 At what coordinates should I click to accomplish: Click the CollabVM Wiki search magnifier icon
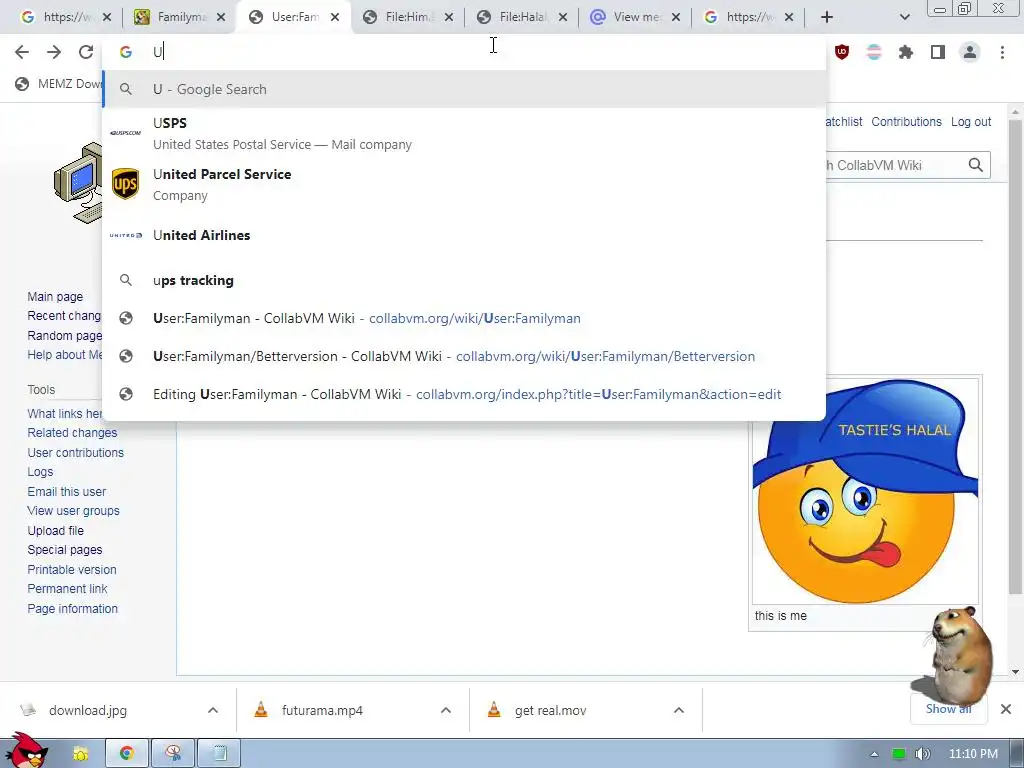pos(976,165)
